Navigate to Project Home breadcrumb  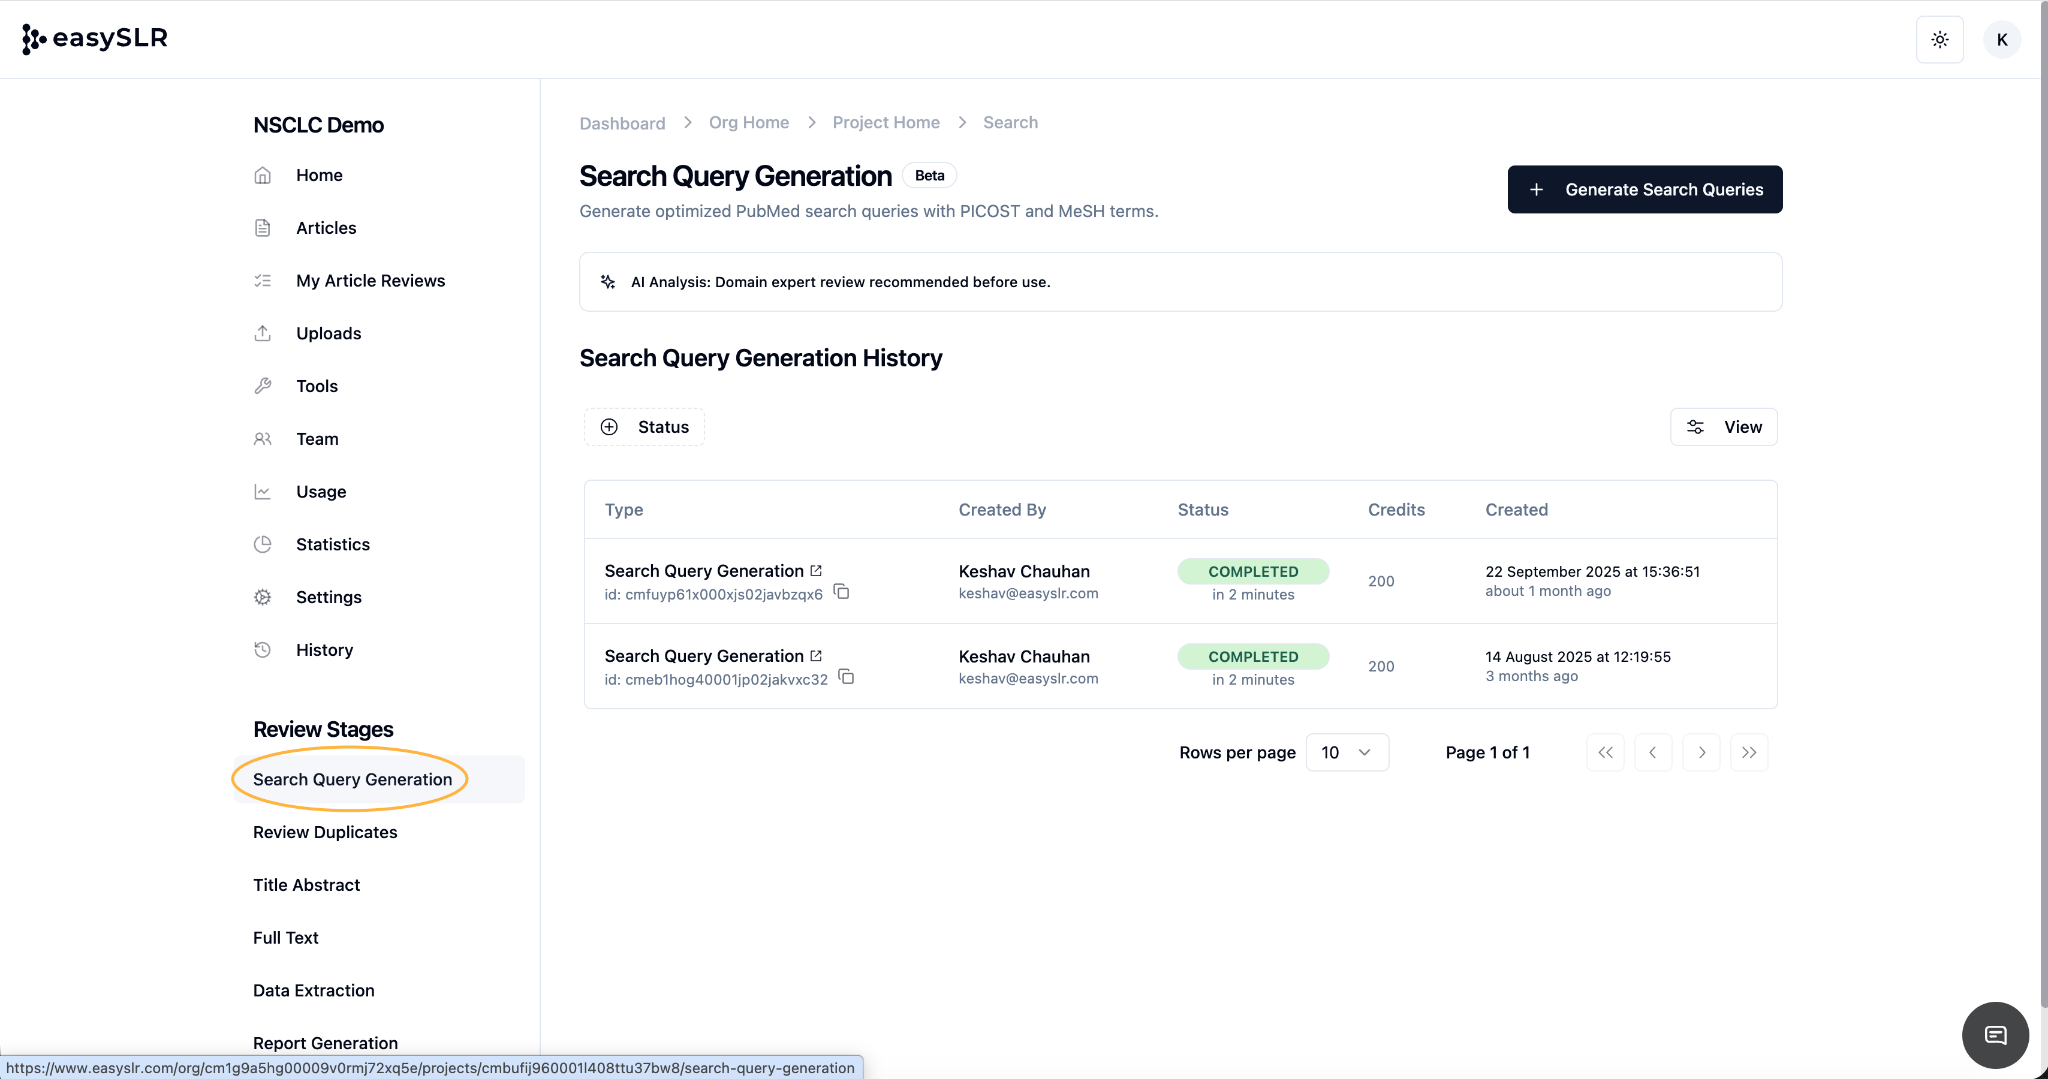[886, 122]
